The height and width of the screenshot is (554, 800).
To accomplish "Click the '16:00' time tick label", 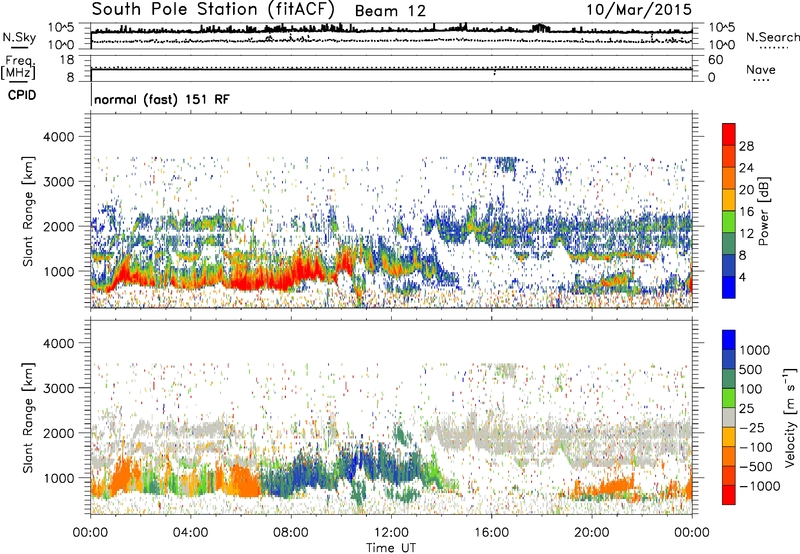I will click(x=491, y=533).
